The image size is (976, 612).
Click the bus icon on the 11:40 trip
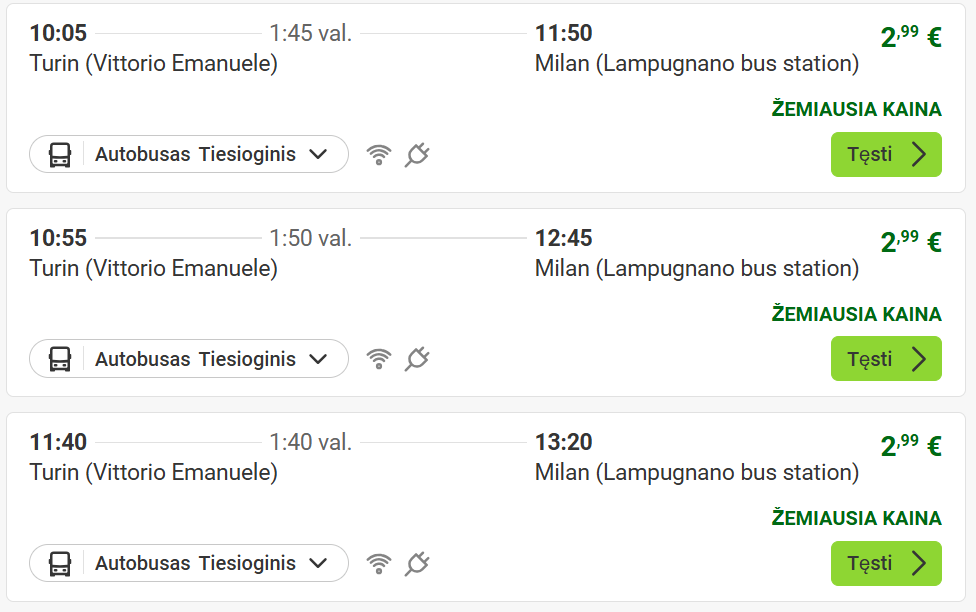(x=60, y=564)
